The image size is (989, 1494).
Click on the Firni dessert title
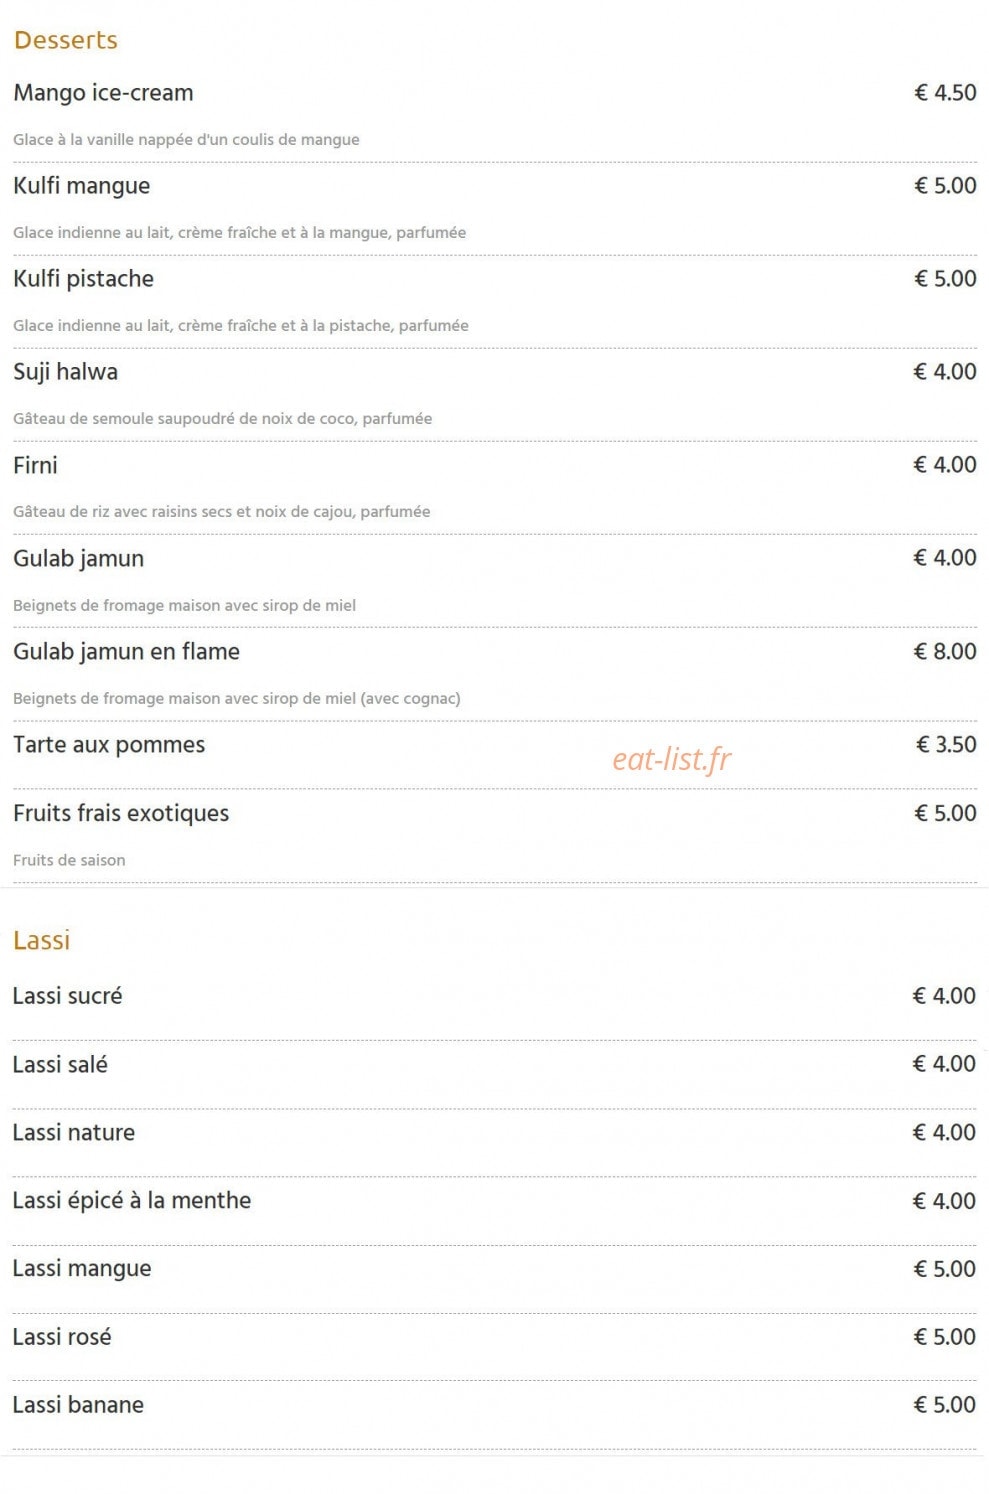tap(35, 465)
